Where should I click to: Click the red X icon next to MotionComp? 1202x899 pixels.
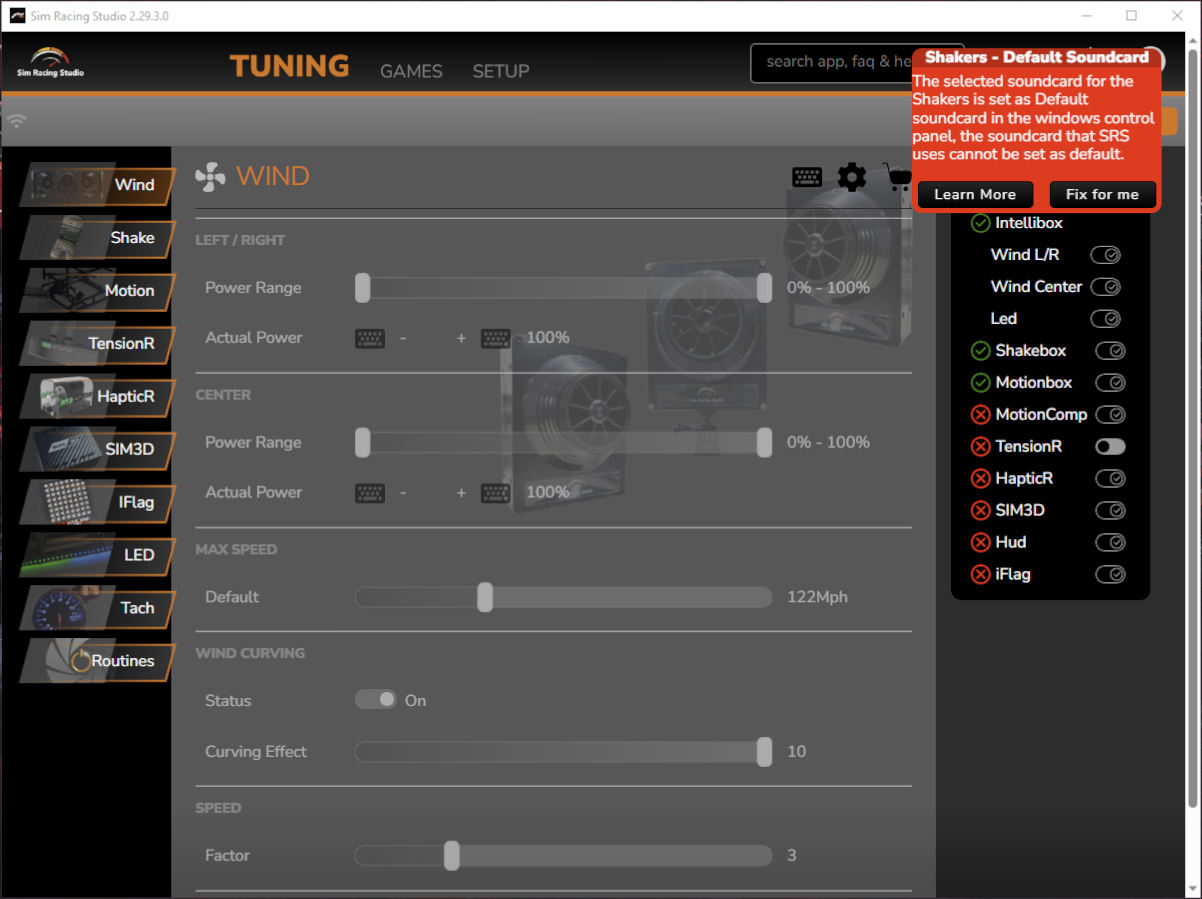[x=980, y=415]
